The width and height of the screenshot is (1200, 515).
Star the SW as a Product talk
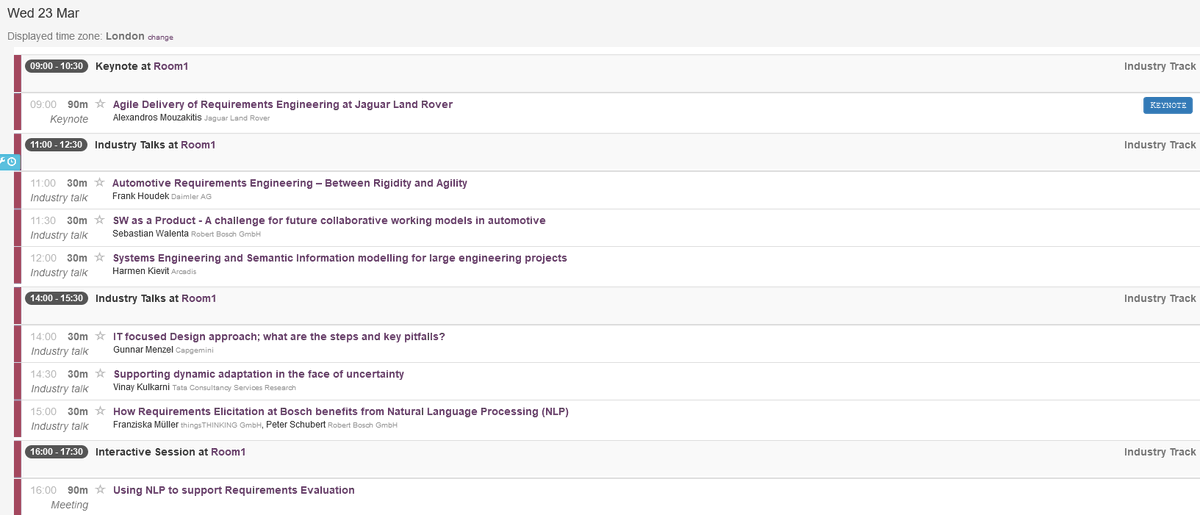tap(100, 220)
